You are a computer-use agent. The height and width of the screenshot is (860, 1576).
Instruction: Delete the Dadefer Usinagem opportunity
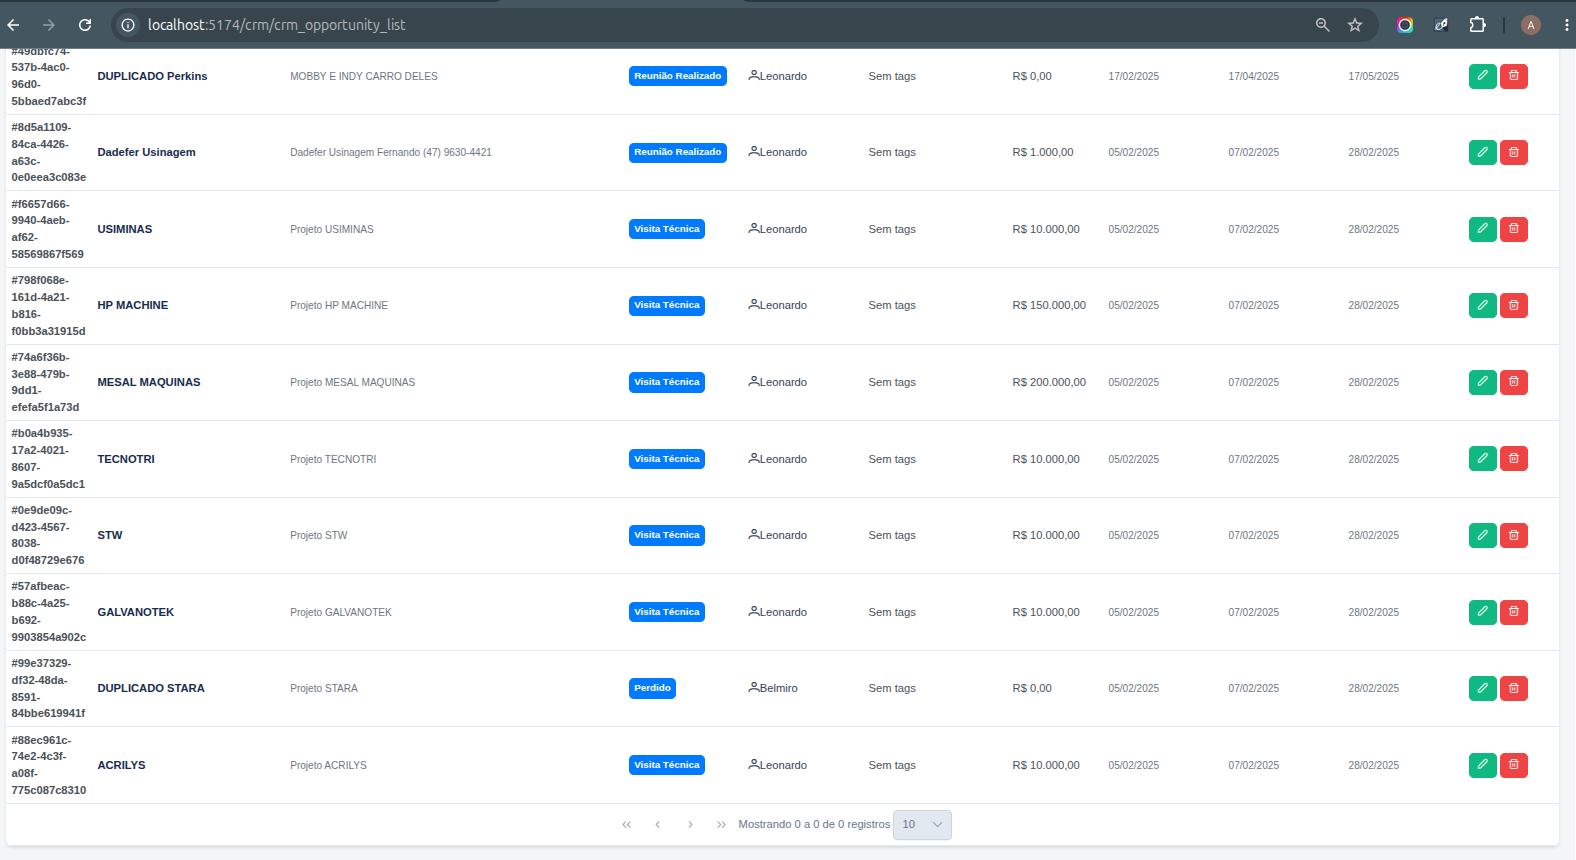[x=1514, y=152]
